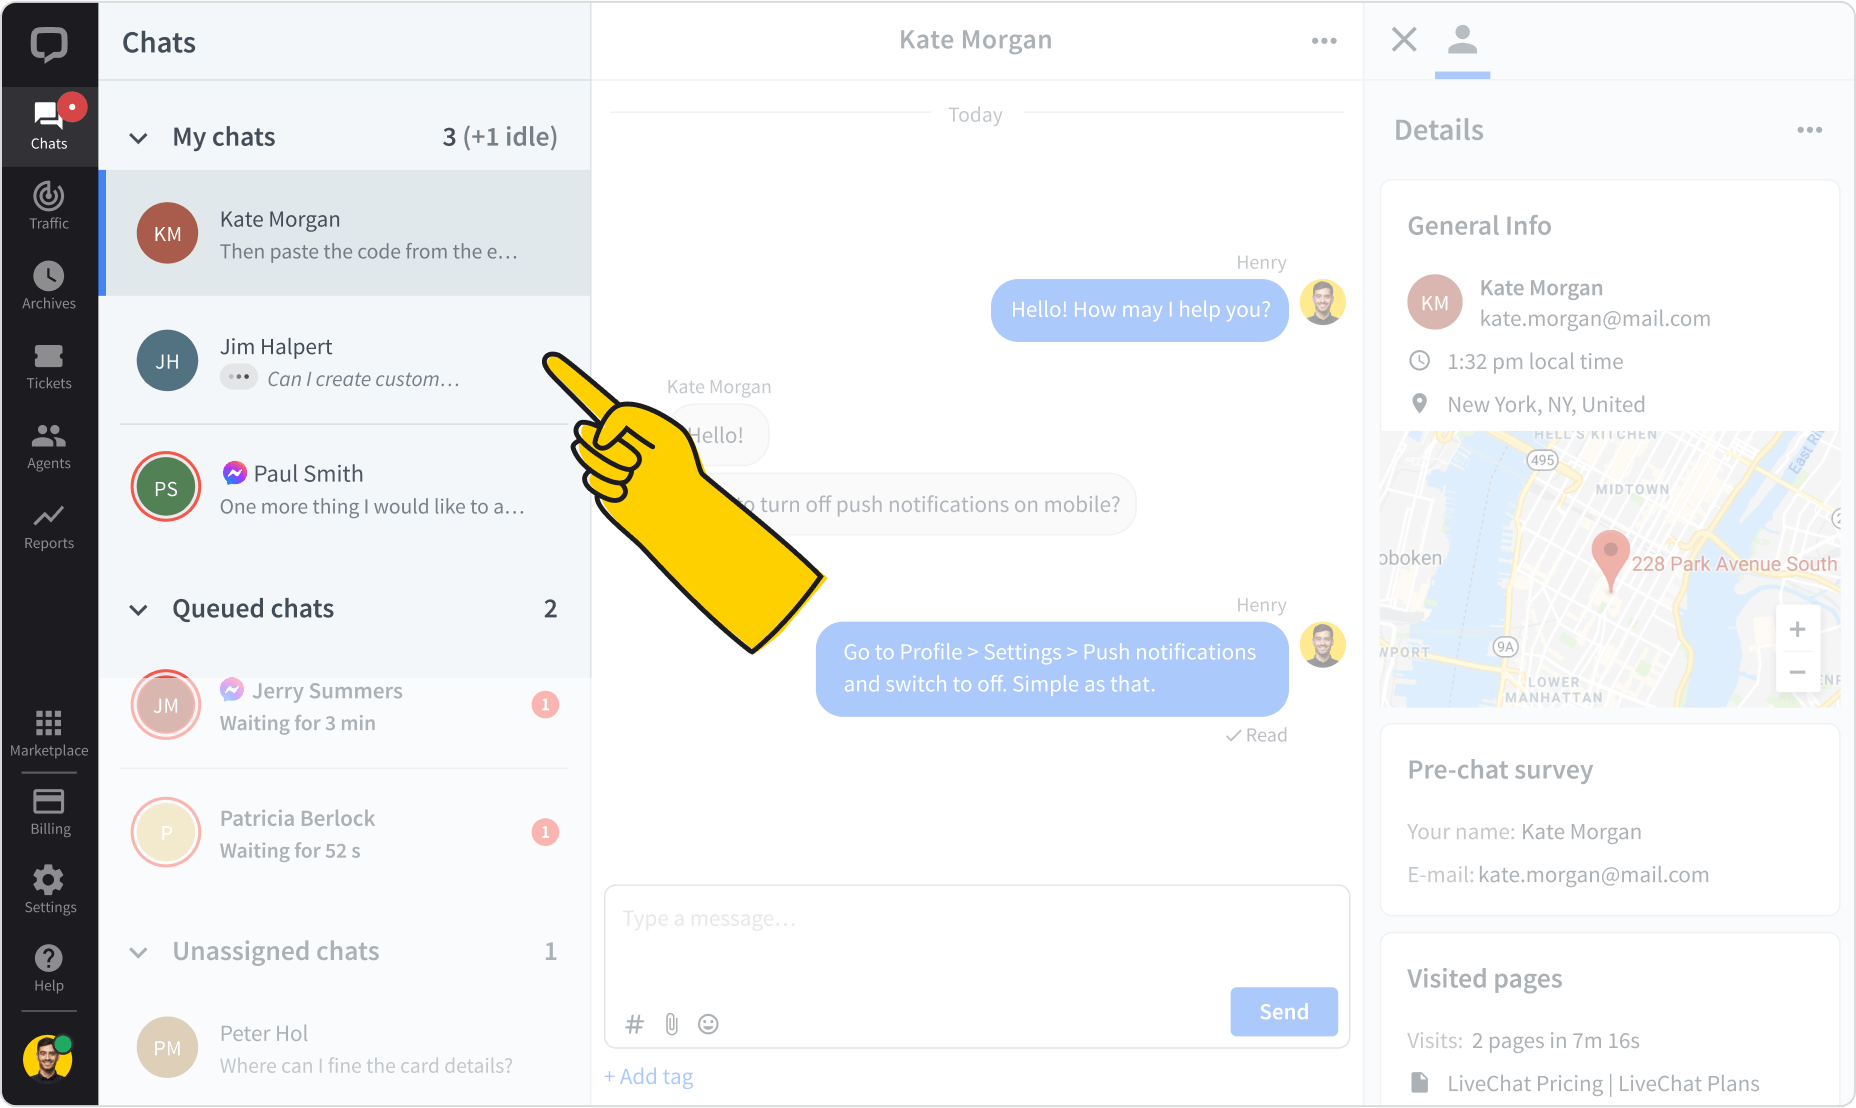The height and width of the screenshot is (1108, 1856).
Task: Collapse the My chats list
Action: point(138,138)
